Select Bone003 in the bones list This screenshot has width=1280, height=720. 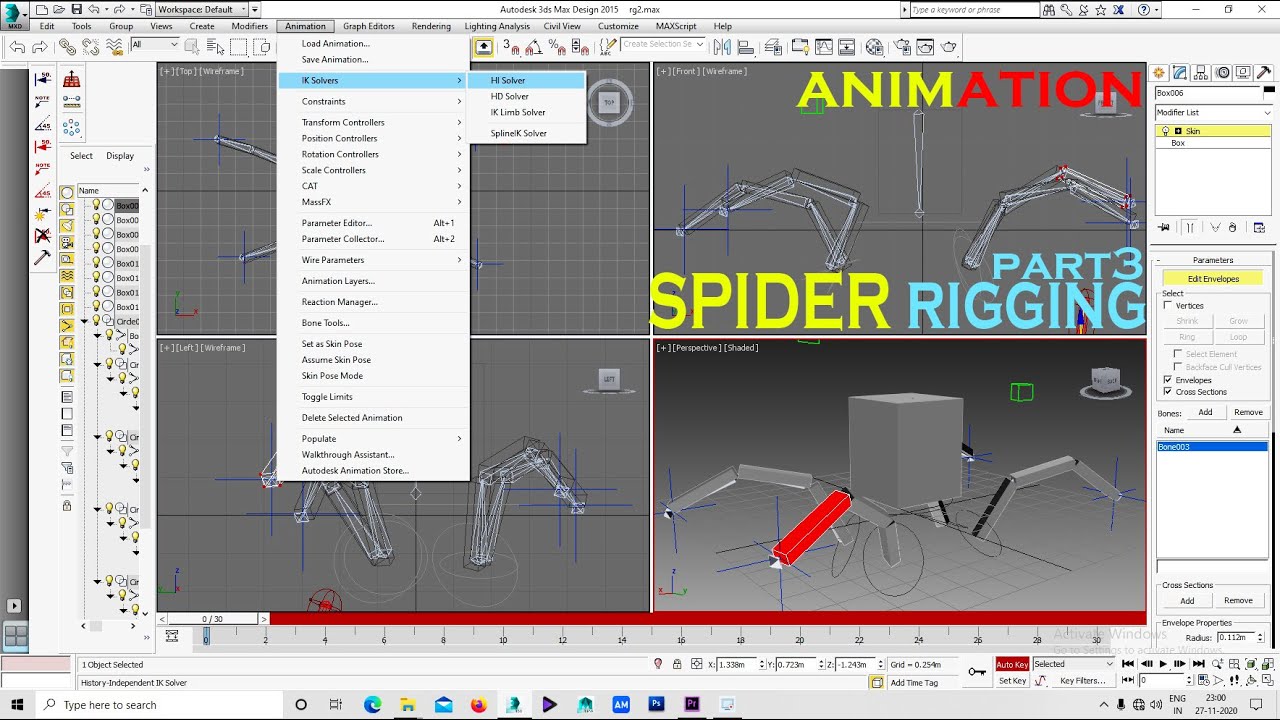point(1212,447)
